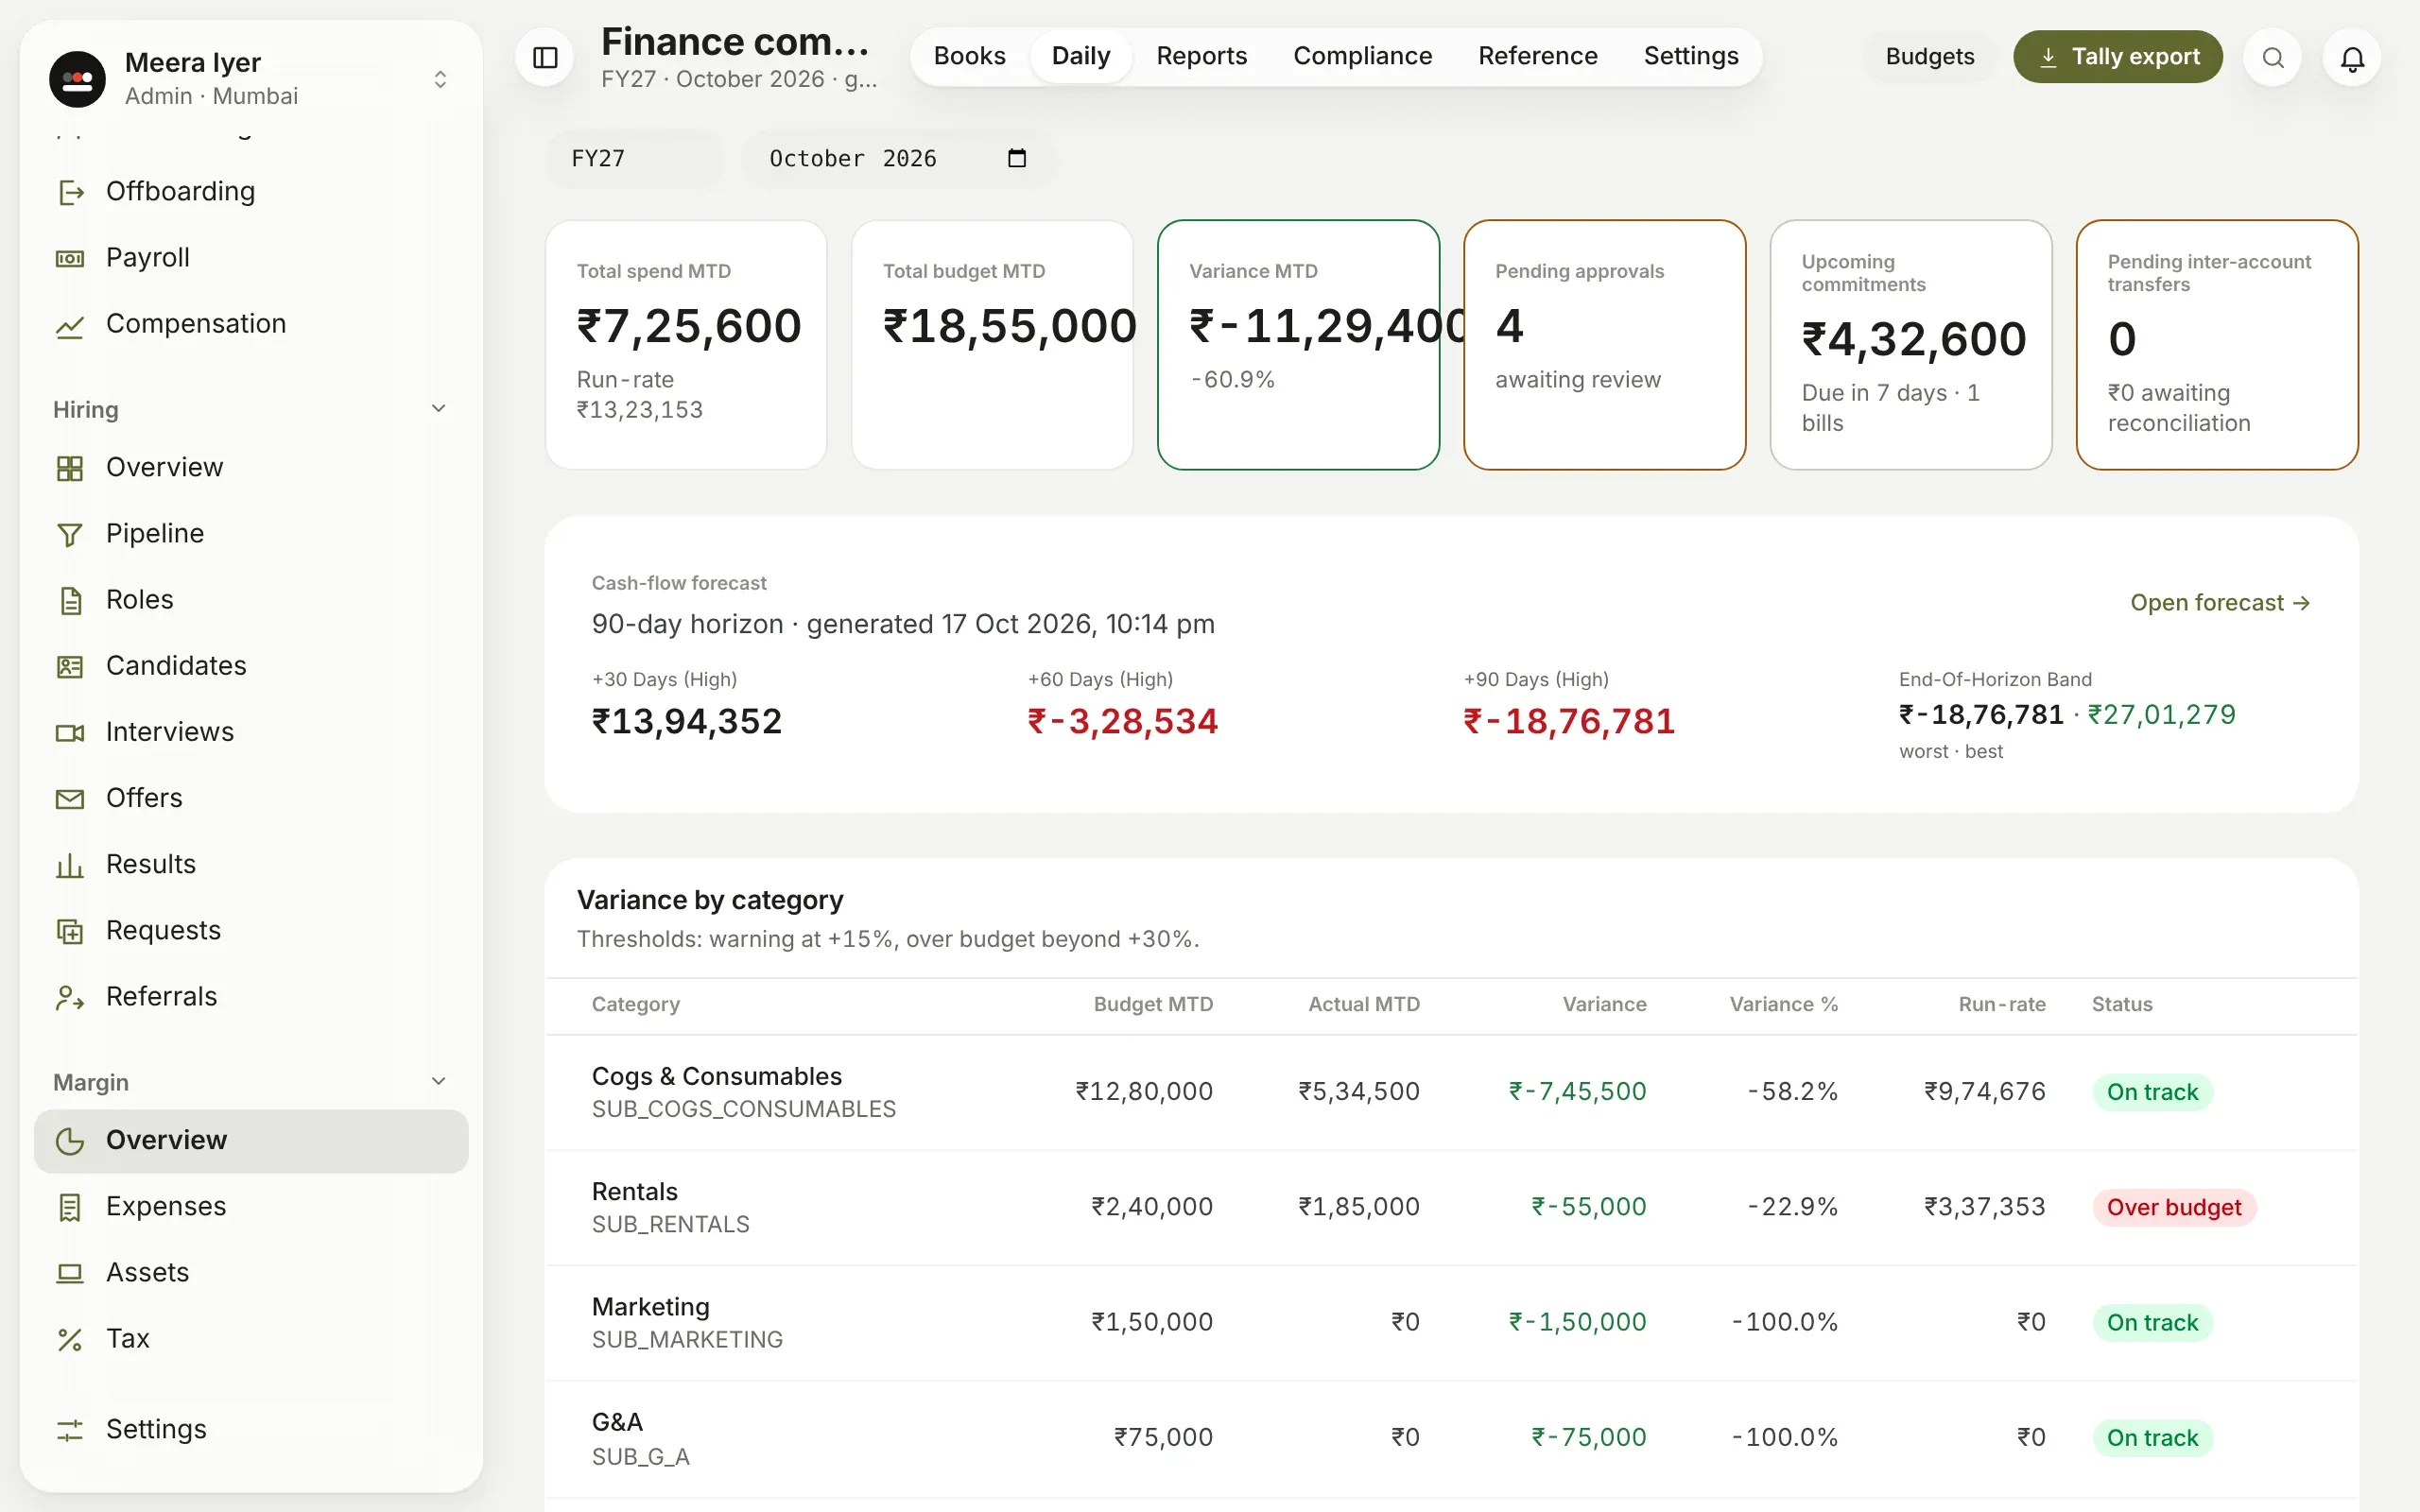
Task: Open the calendar picker for October 2026
Action: [x=1017, y=158]
